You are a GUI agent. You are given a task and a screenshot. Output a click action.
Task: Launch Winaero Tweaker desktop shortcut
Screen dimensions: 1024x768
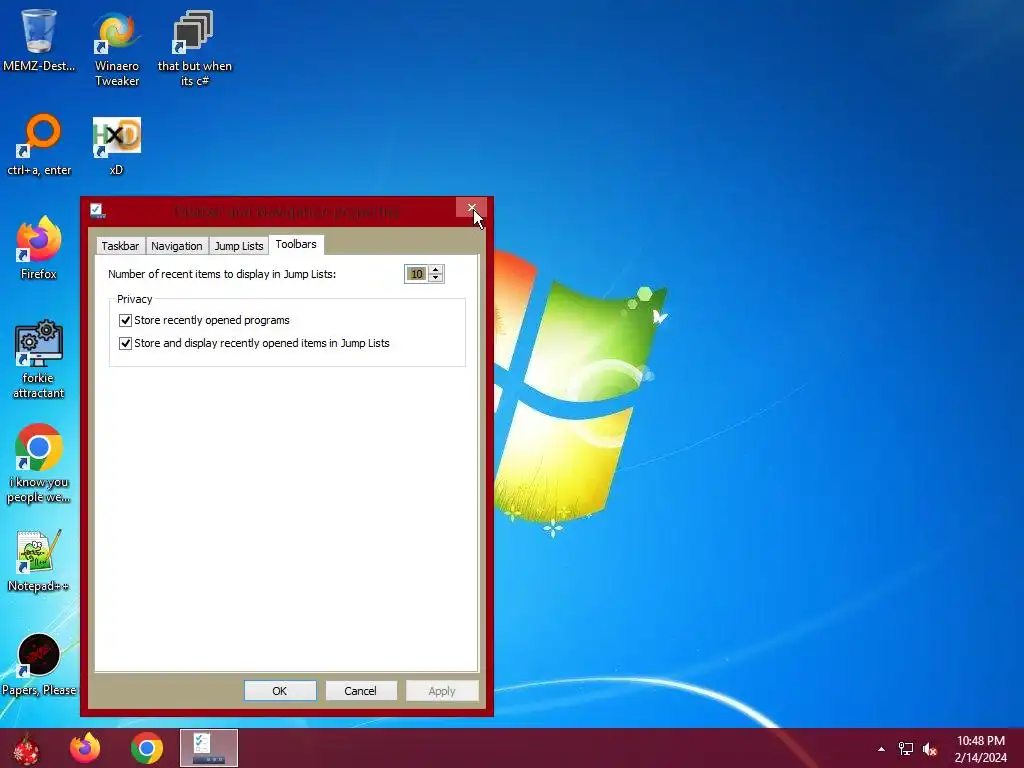(117, 48)
